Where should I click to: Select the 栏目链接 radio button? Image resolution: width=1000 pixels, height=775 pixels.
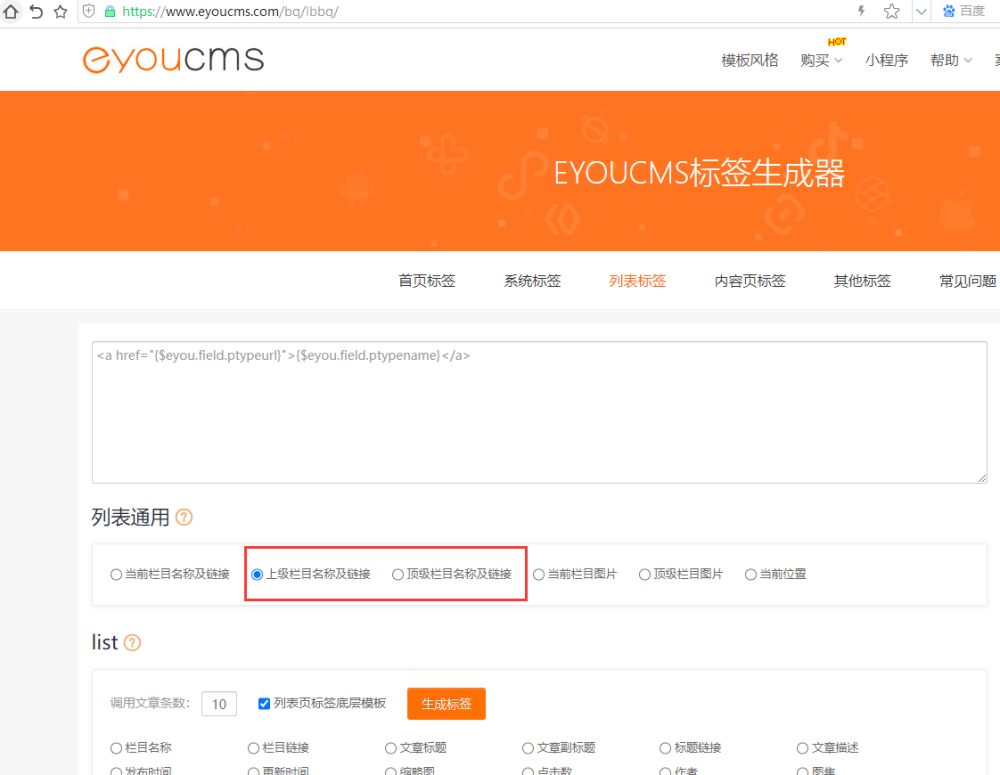(x=253, y=748)
